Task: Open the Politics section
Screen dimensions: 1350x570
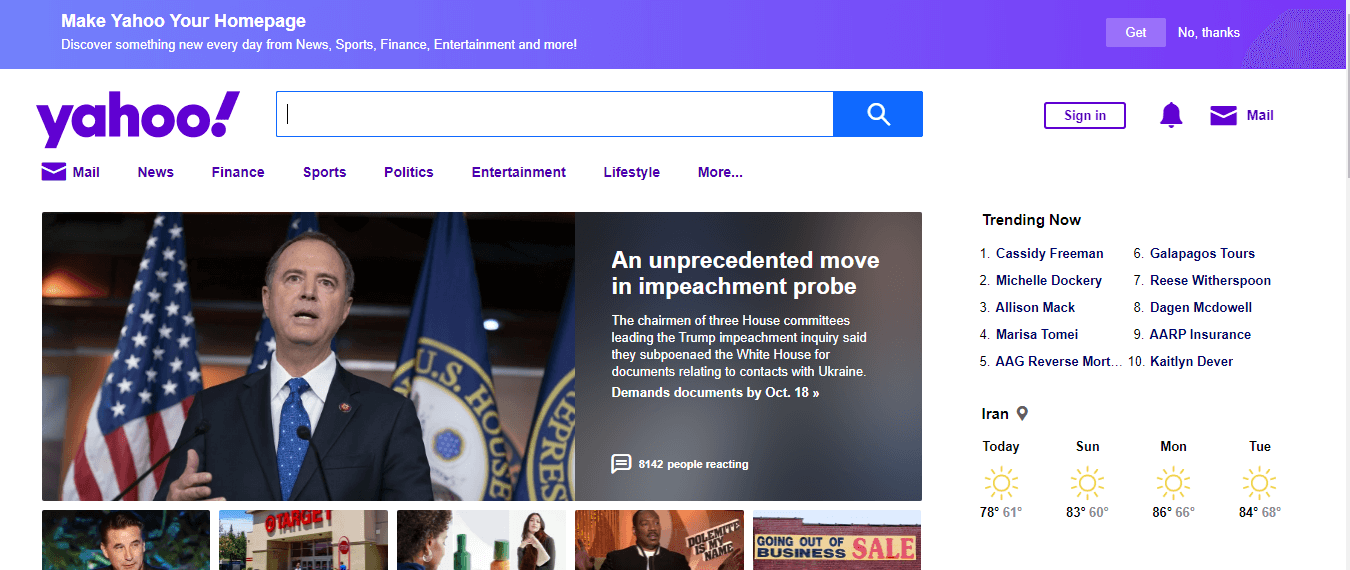Action: pos(409,172)
